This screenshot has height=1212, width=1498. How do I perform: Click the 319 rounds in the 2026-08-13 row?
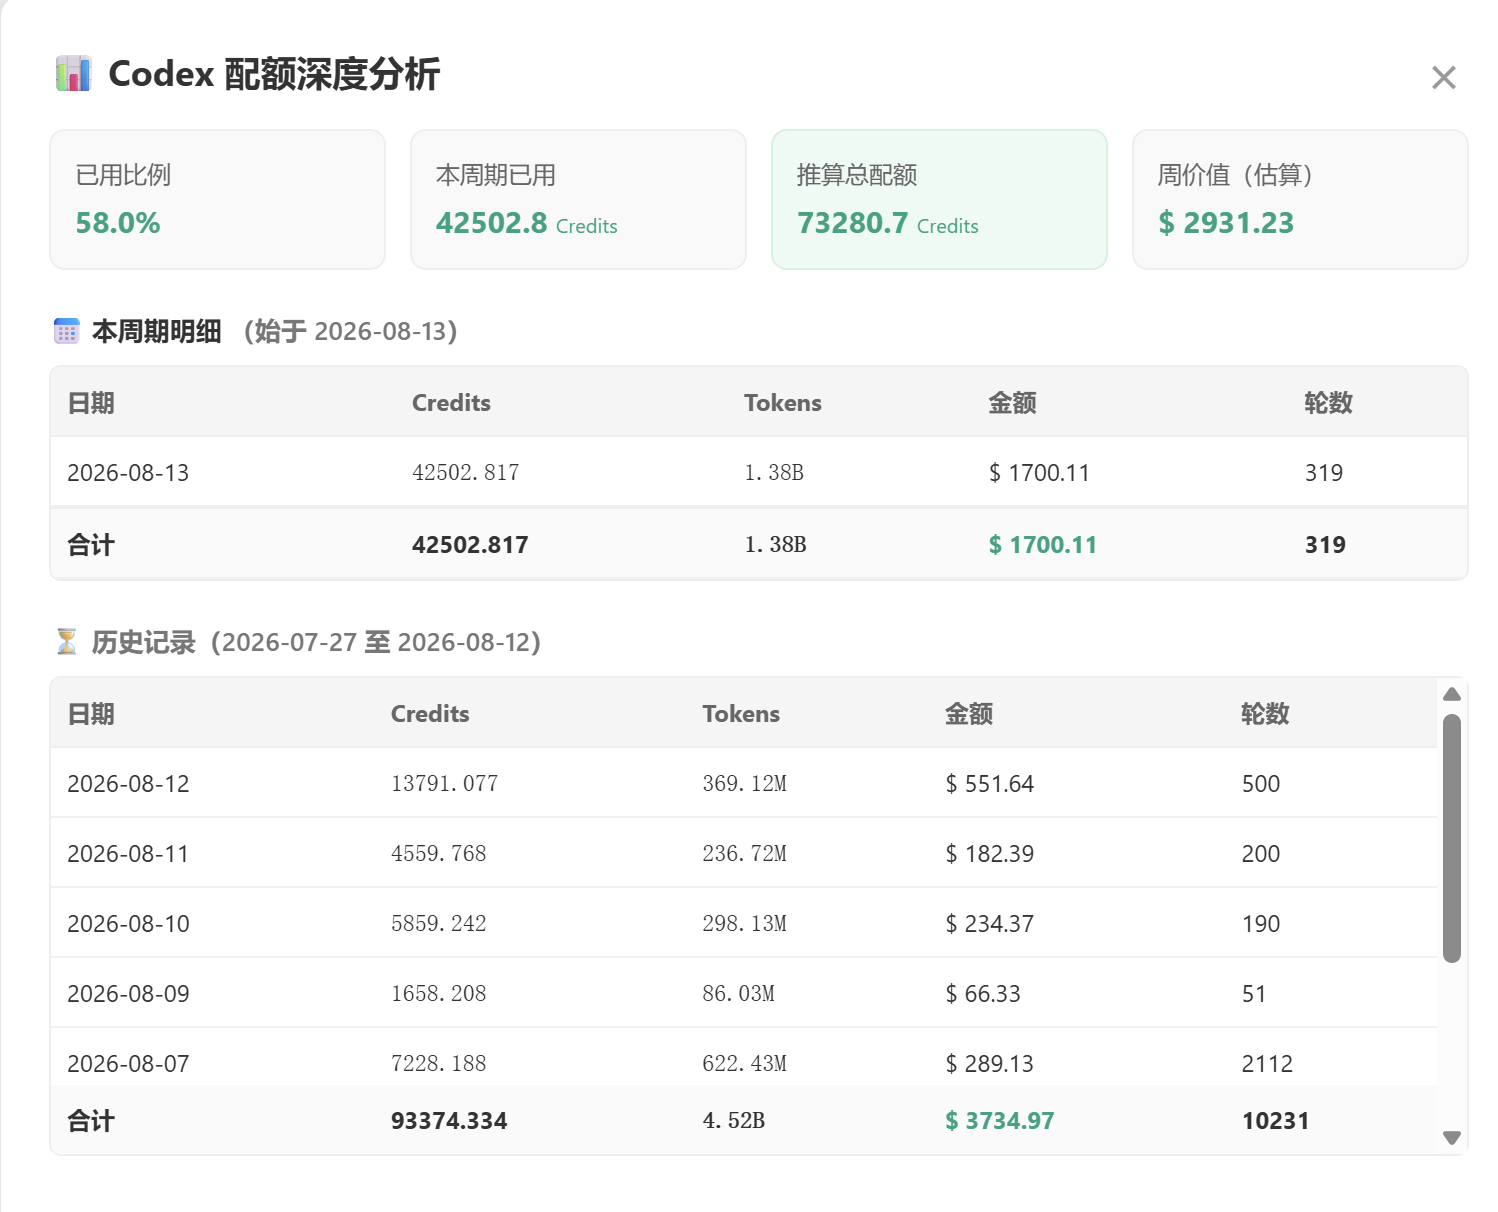click(1324, 473)
